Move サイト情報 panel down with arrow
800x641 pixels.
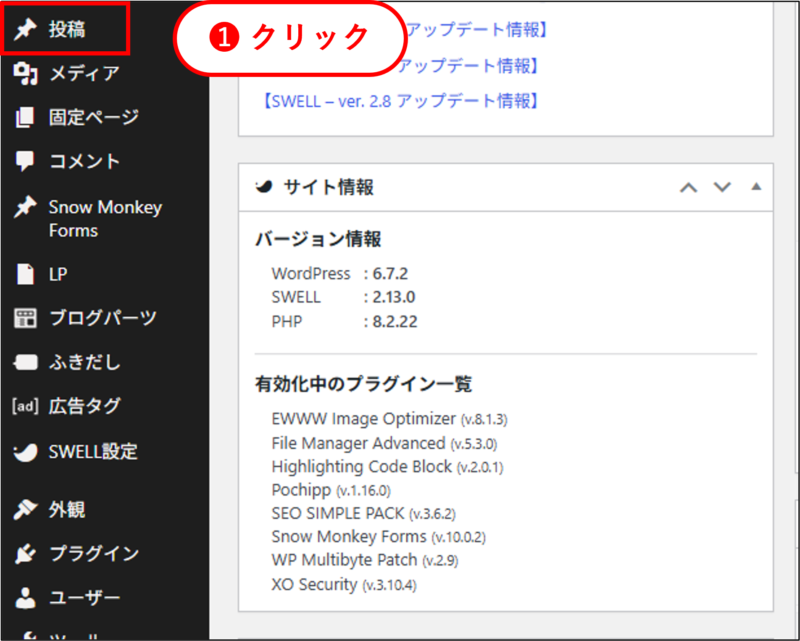pos(722,187)
